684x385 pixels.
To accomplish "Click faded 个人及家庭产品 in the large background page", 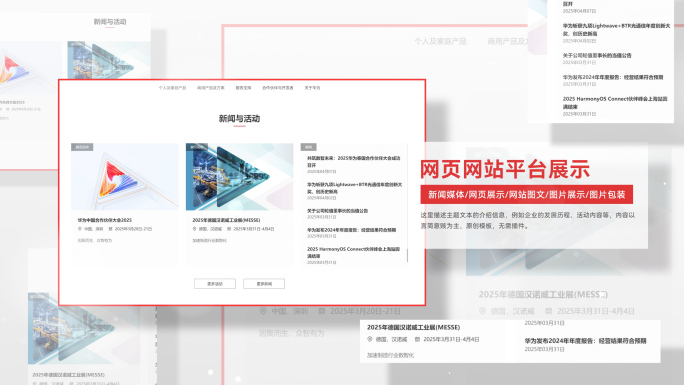I will coord(440,41).
